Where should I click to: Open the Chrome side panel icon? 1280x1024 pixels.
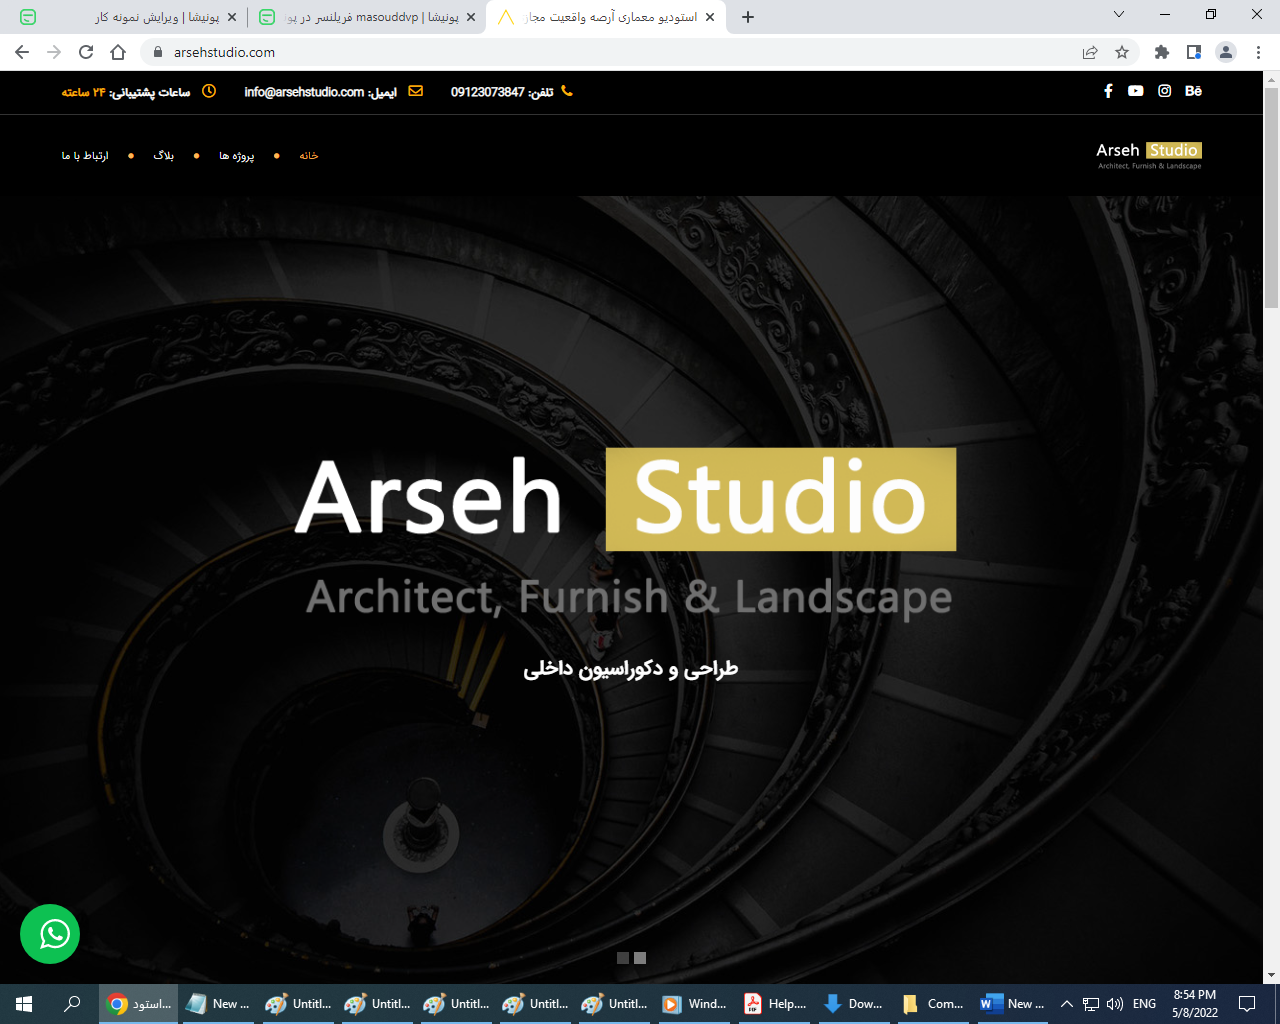[1194, 52]
